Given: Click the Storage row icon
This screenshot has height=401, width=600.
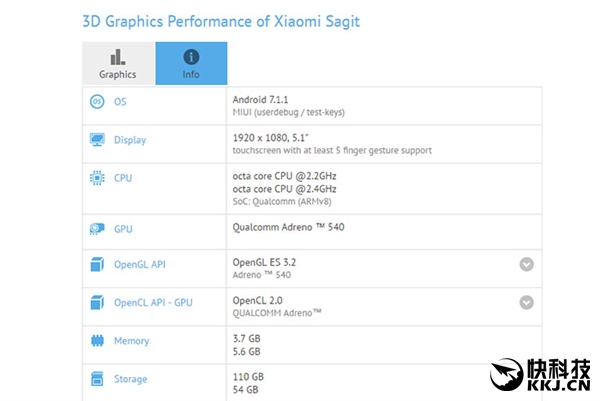Looking at the screenshot, I should pos(97,379).
